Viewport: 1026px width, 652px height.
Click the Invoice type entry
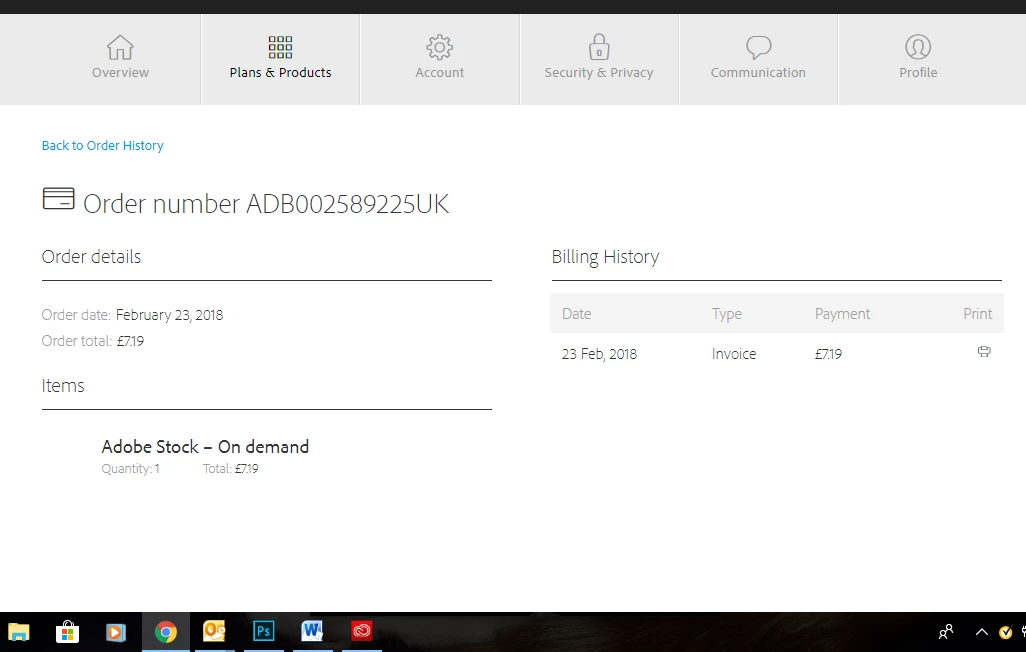coord(734,354)
